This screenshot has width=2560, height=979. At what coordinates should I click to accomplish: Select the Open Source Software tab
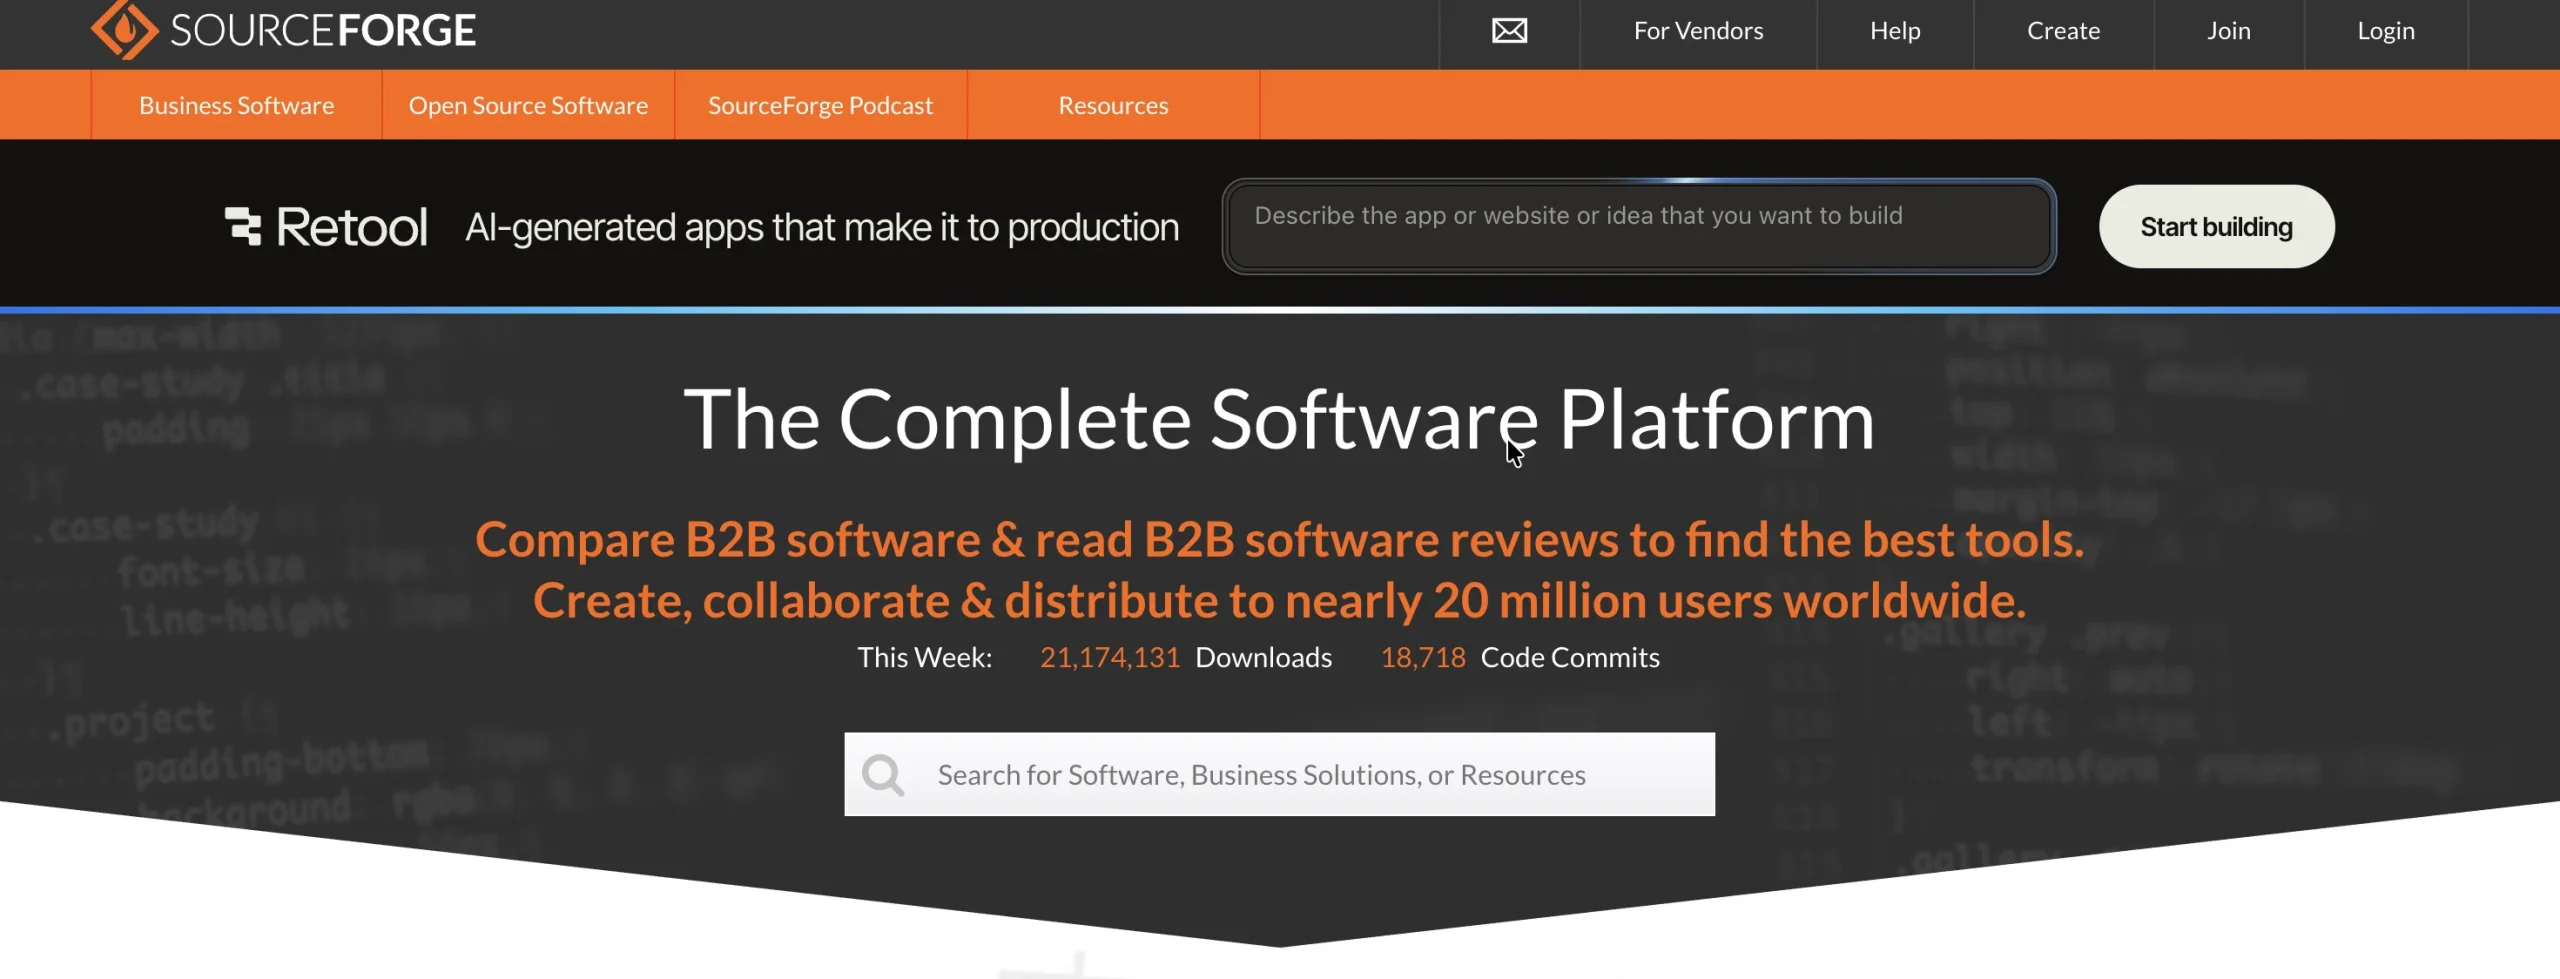click(528, 105)
